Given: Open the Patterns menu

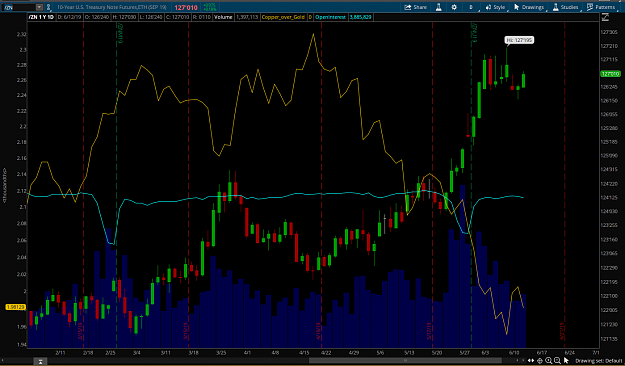Looking at the screenshot, I should [601, 7].
